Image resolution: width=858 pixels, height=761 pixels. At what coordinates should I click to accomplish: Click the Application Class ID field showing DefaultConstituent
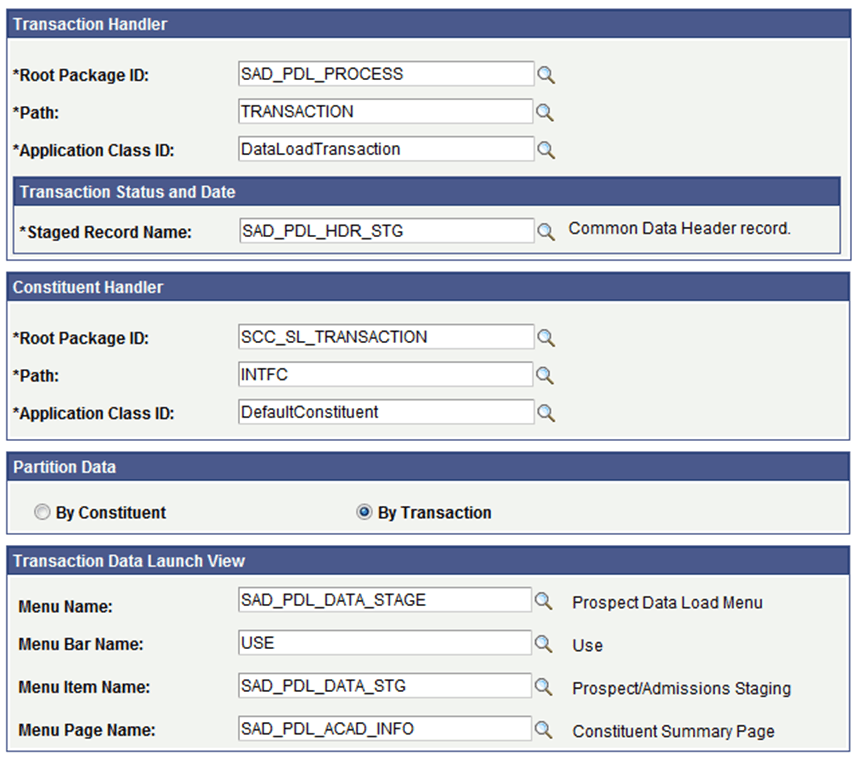[385, 412]
